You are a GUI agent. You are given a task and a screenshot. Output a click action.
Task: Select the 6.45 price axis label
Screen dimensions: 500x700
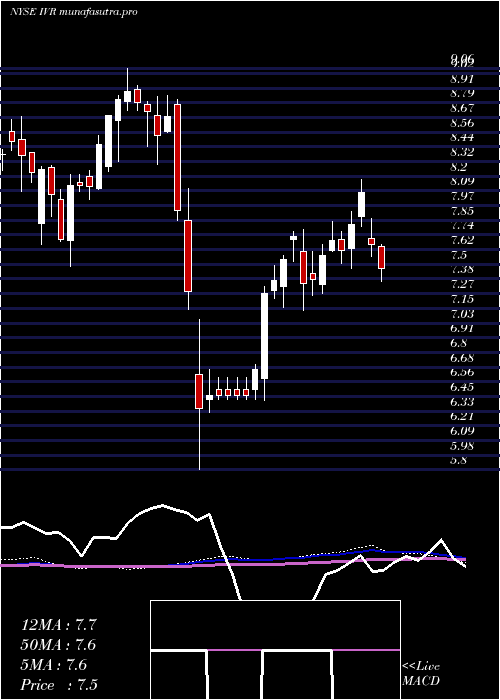pos(462,387)
